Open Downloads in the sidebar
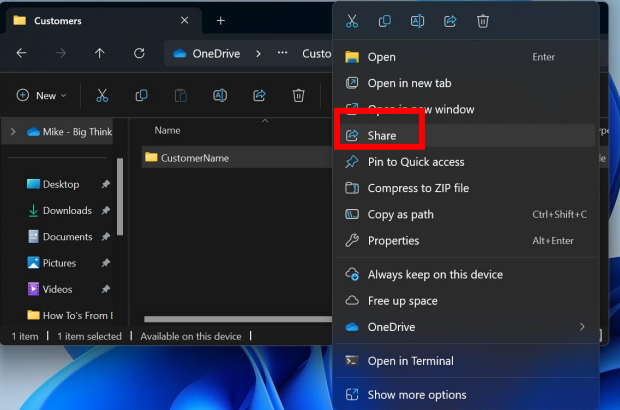This screenshot has width=620, height=410. click(67, 210)
